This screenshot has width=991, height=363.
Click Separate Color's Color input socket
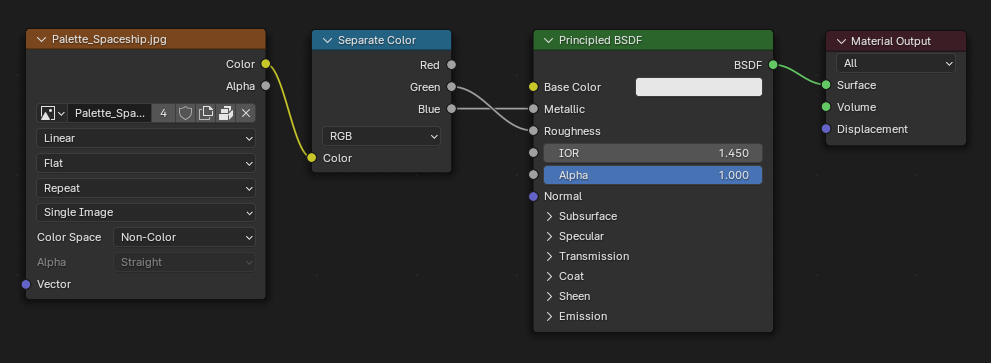coord(312,158)
